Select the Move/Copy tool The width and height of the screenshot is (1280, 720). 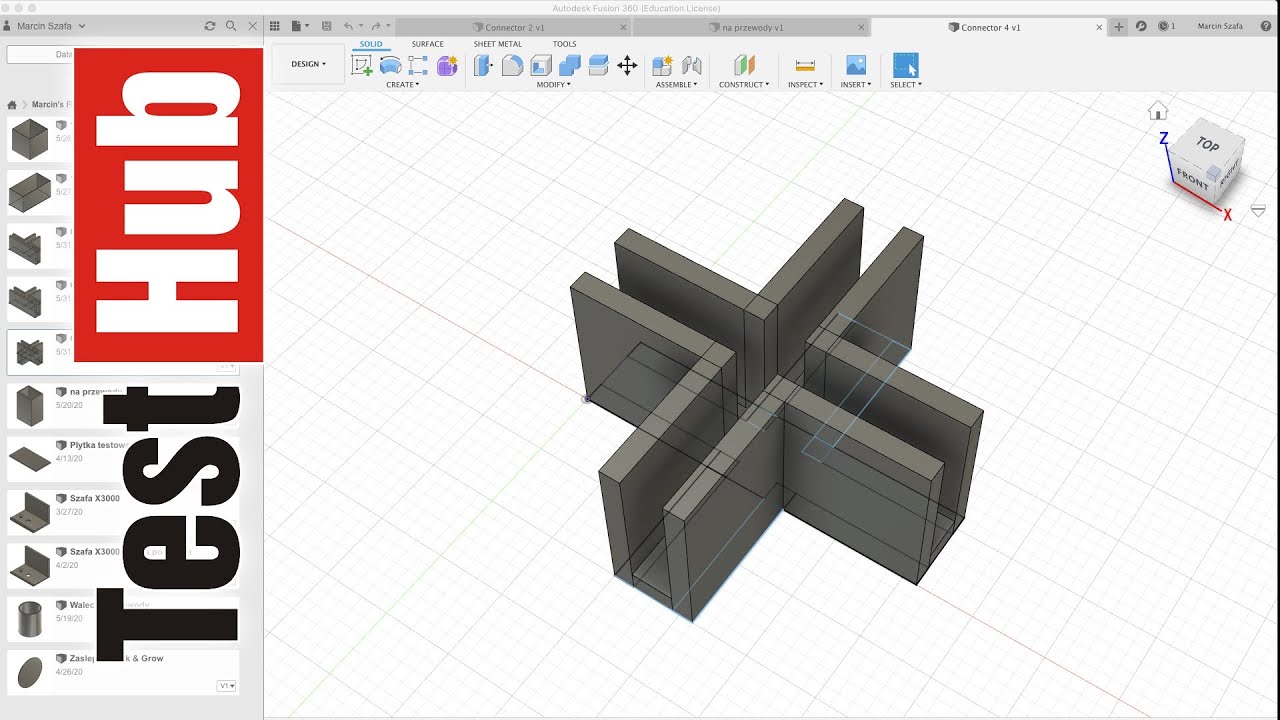pos(627,66)
